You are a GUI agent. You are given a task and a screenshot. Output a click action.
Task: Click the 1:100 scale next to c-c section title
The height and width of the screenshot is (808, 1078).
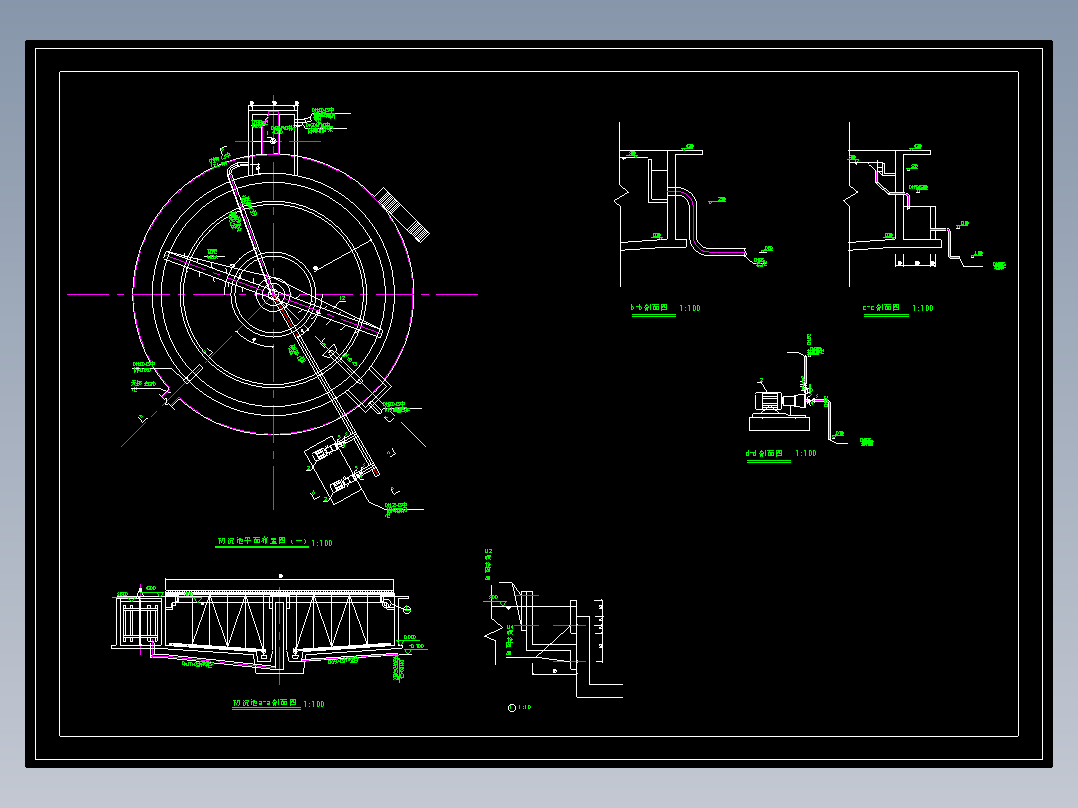pos(923,308)
